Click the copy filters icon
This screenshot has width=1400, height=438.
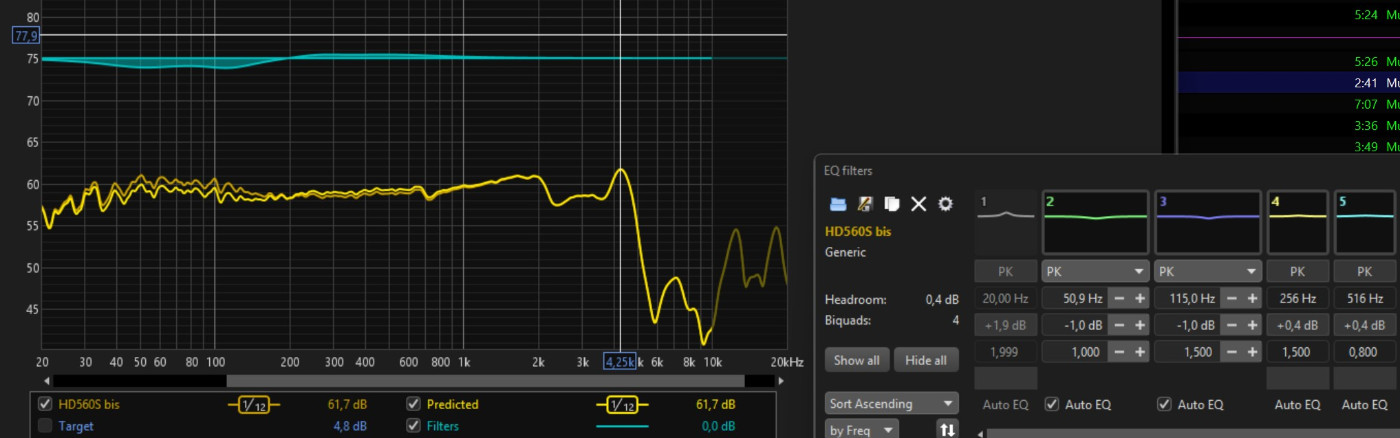click(892, 204)
